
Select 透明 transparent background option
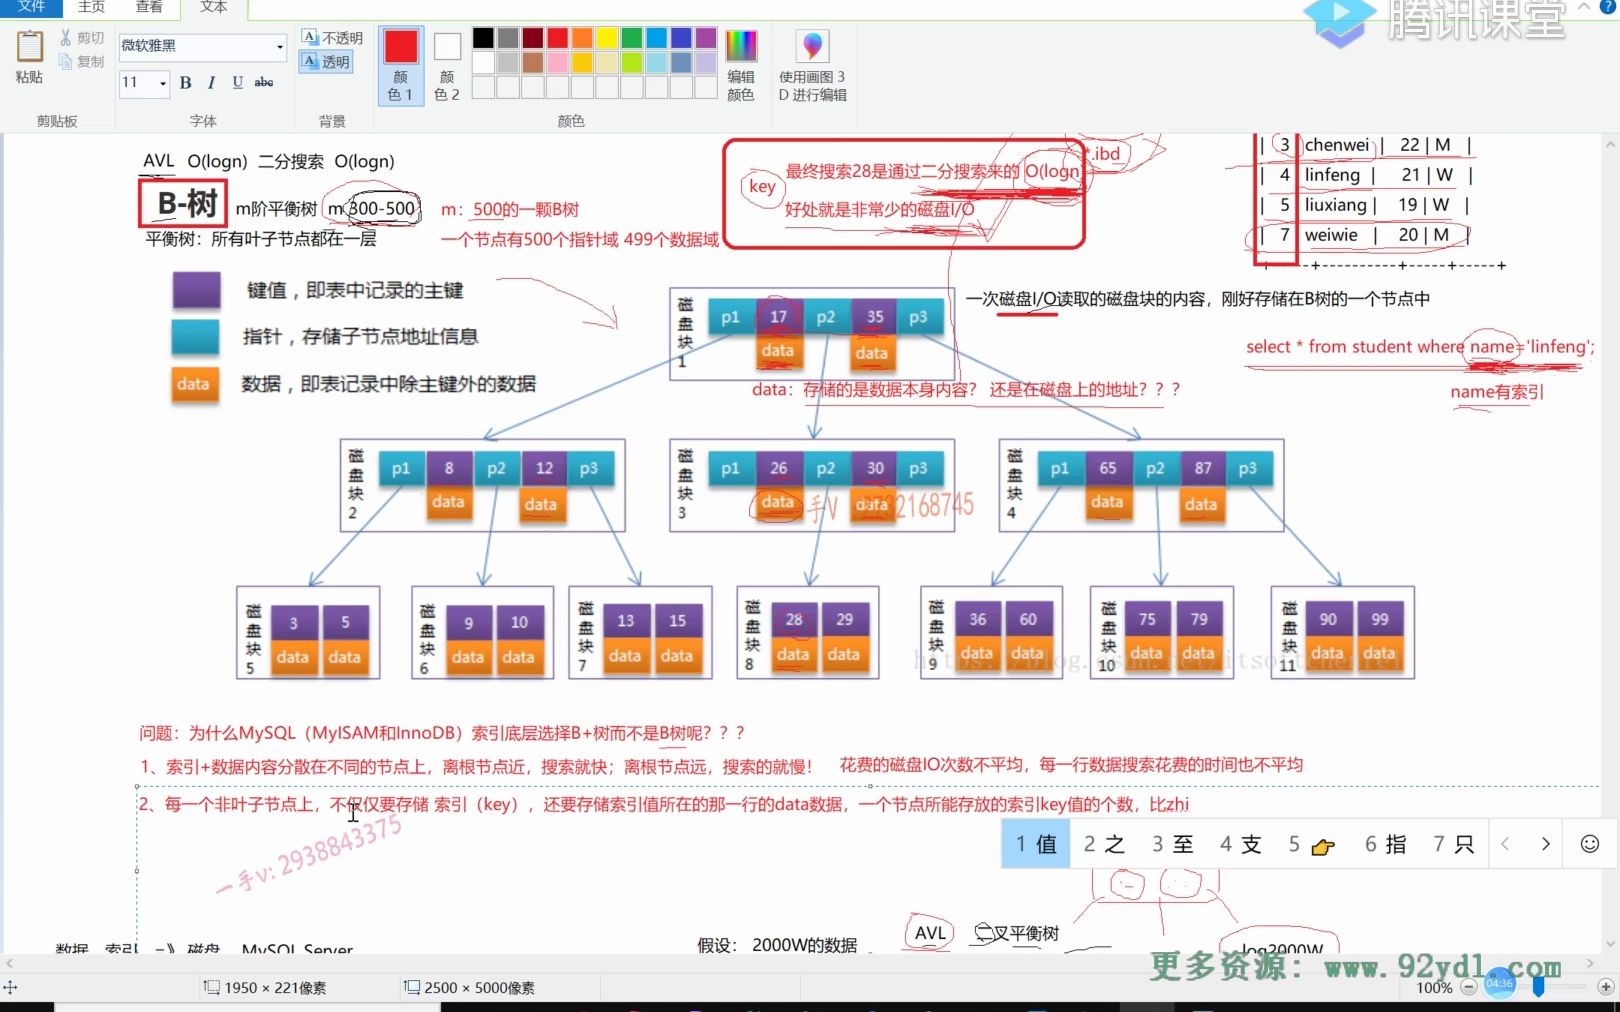[326, 62]
